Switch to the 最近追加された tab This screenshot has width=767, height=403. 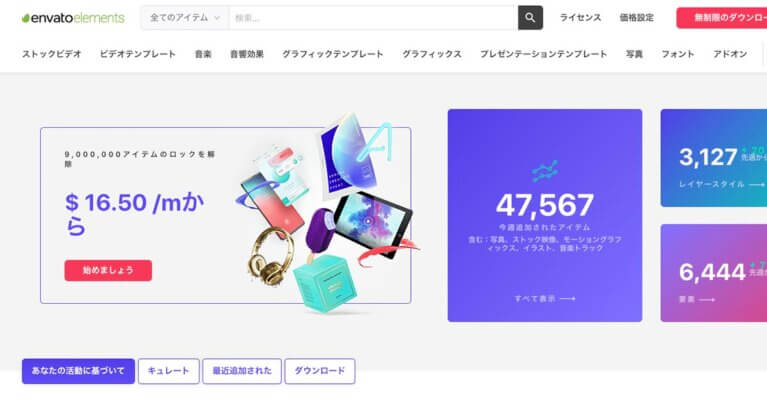click(242, 371)
